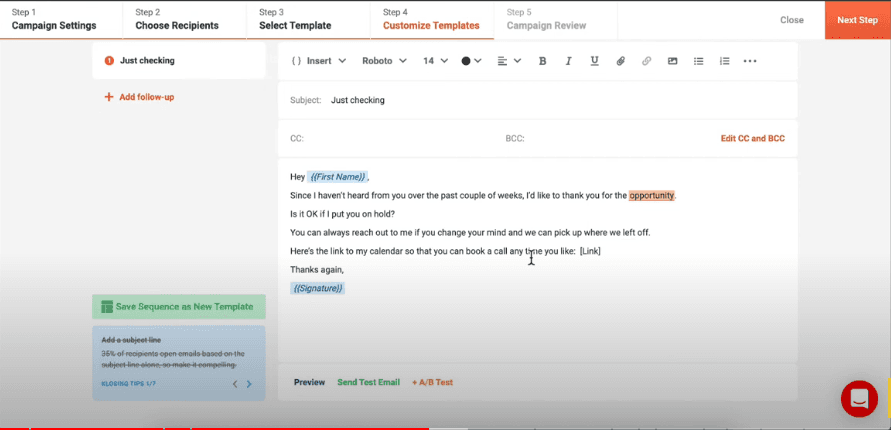Open the text color picker
This screenshot has width=891, height=430.
point(471,61)
